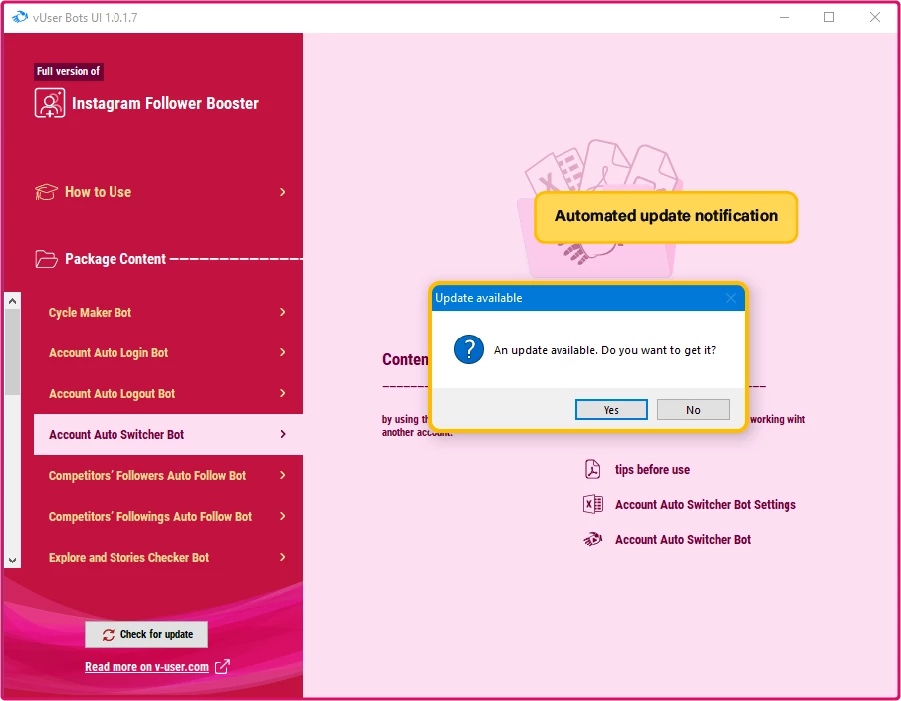901x701 pixels.
Task: Close the vUser Bots UI window
Action: pos(875,17)
